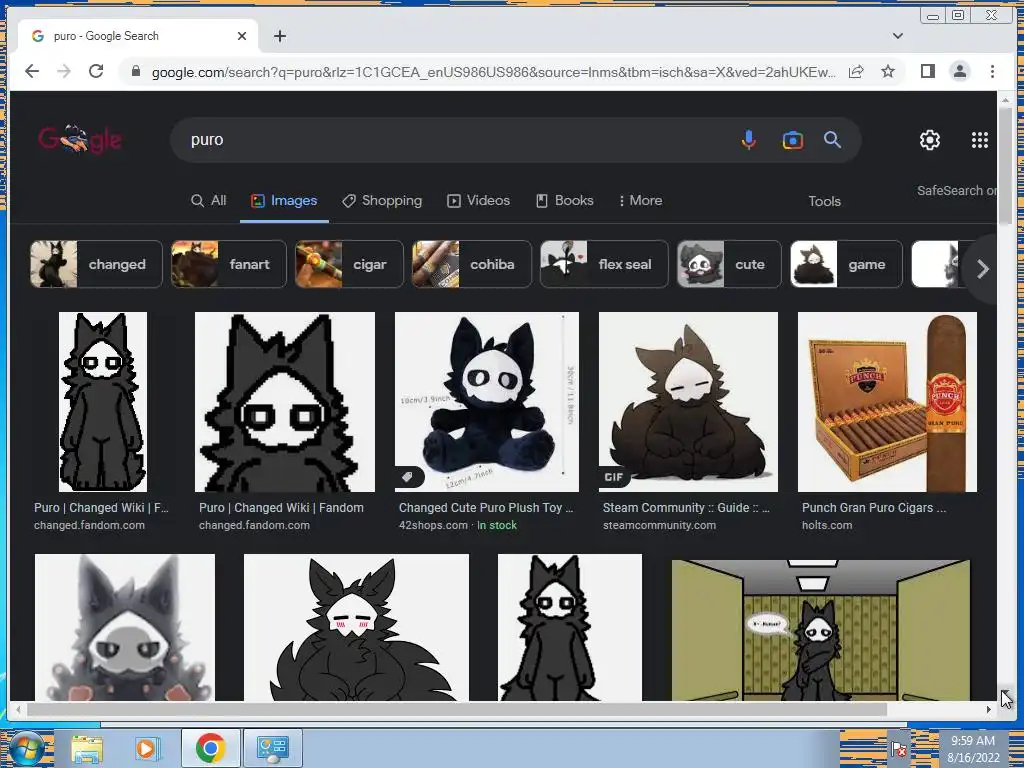This screenshot has width=1024, height=768.
Task: Expand the More search options menu
Action: click(x=640, y=200)
